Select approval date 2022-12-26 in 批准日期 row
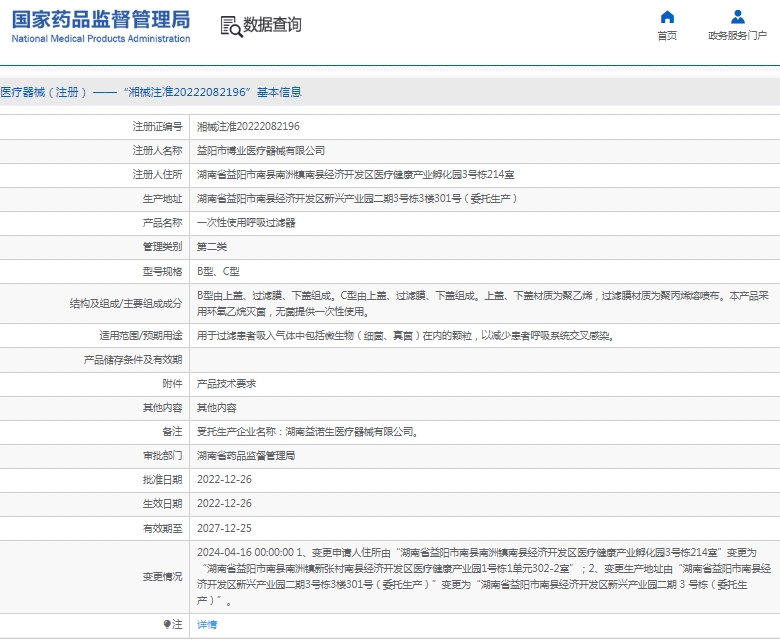The image size is (780, 642). point(224,479)
